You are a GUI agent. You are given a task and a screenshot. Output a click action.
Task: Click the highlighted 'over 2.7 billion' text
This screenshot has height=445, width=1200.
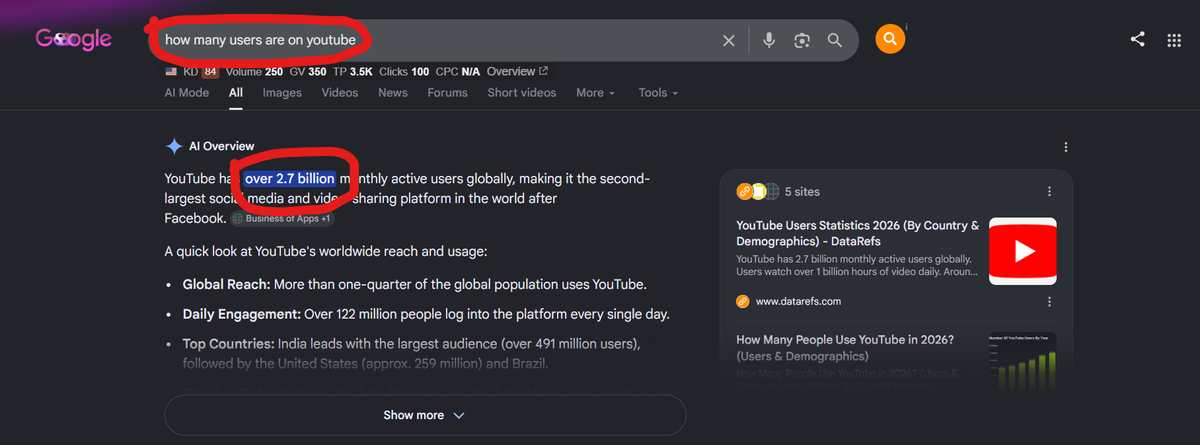pos(289,179)
